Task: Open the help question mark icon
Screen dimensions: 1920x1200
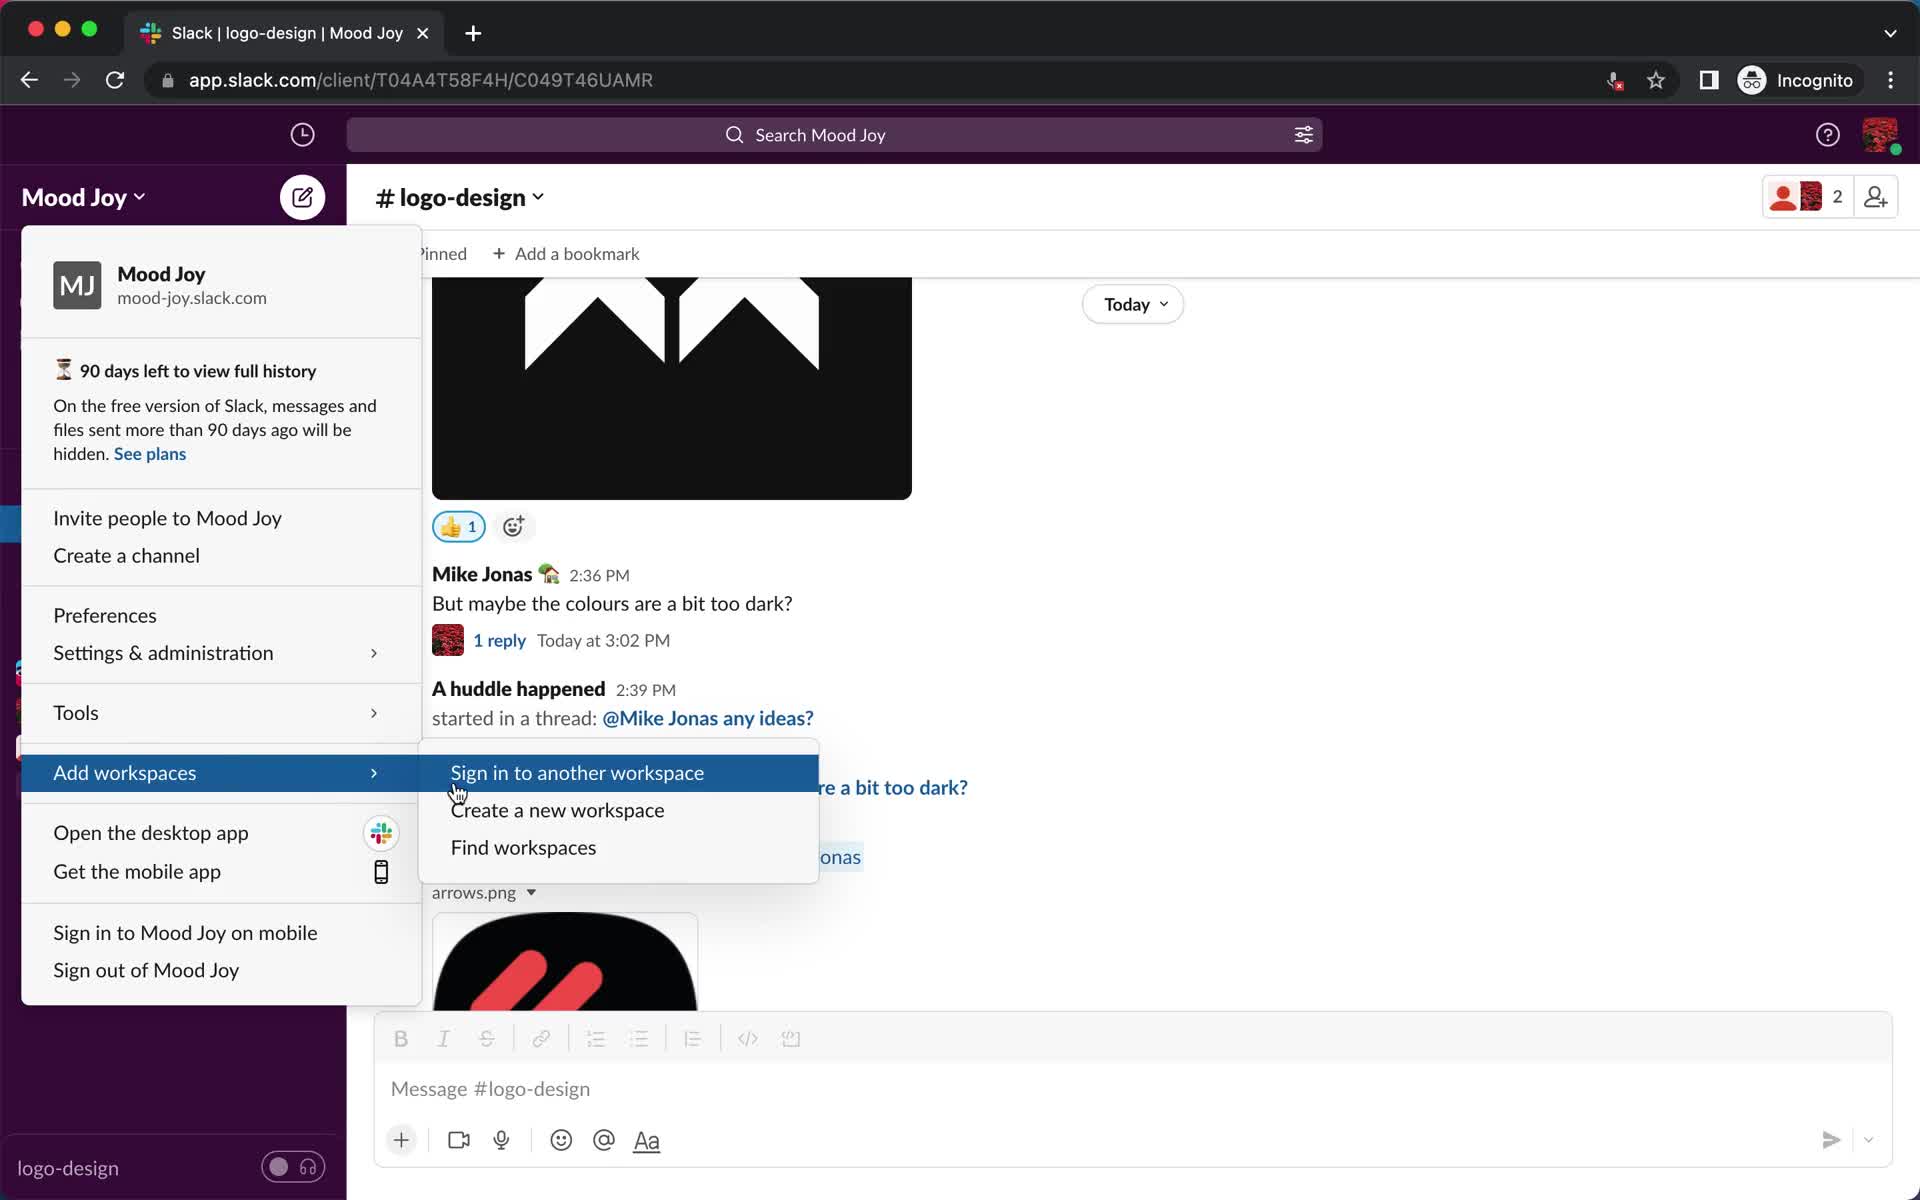Action: pyautogui.click(x=1827, y=135)
